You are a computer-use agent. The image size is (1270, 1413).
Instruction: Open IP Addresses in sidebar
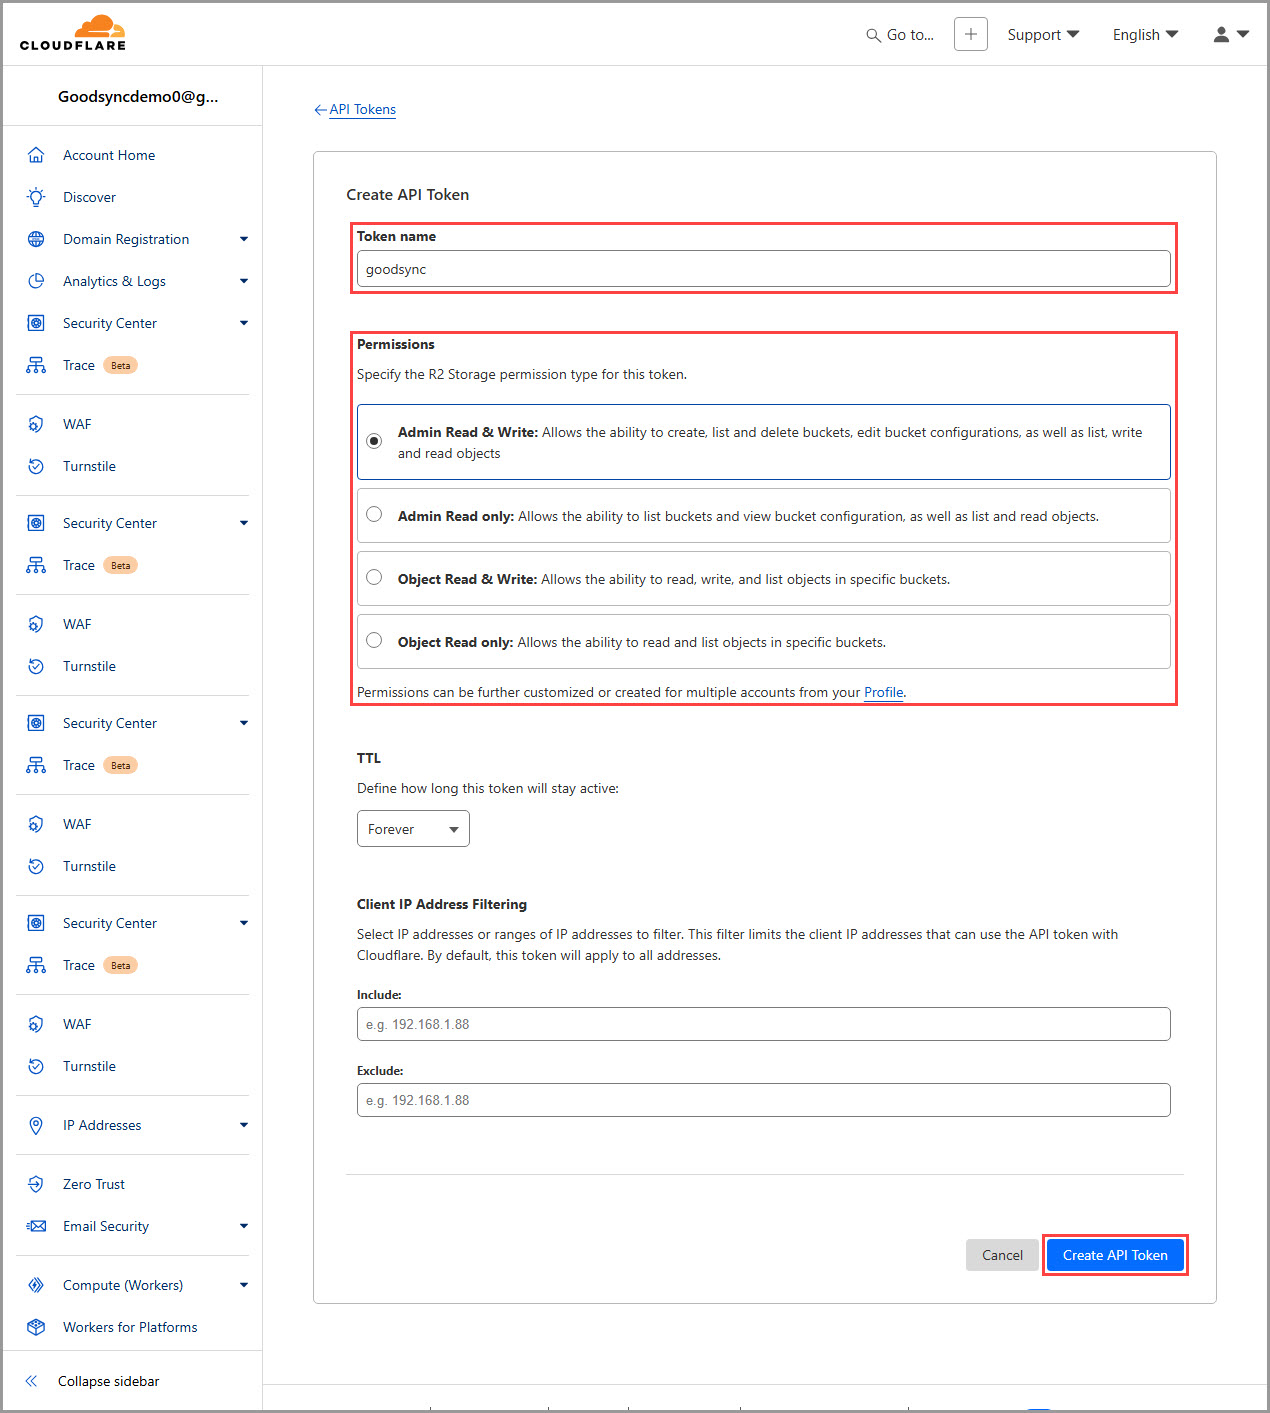point(102,1125)
